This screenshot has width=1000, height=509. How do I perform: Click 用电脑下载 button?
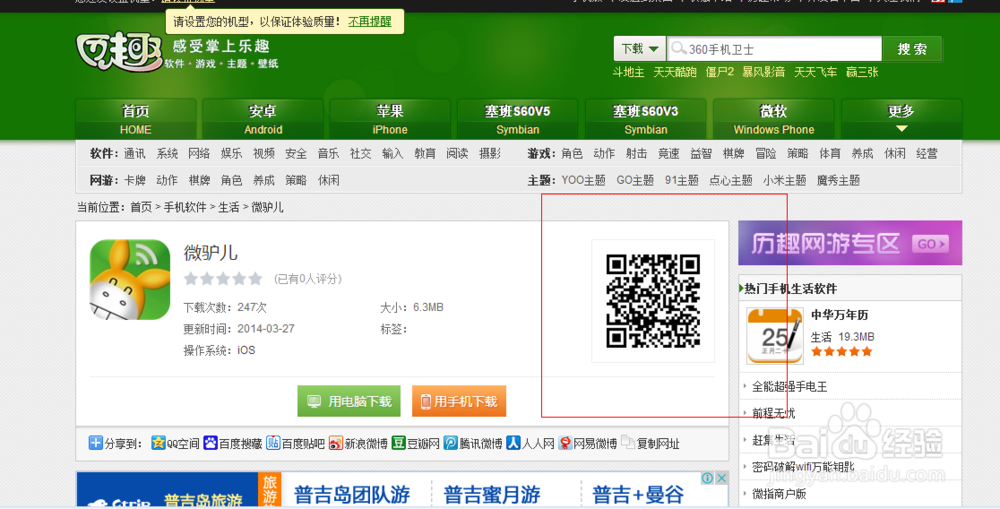[x=349, y=401]
